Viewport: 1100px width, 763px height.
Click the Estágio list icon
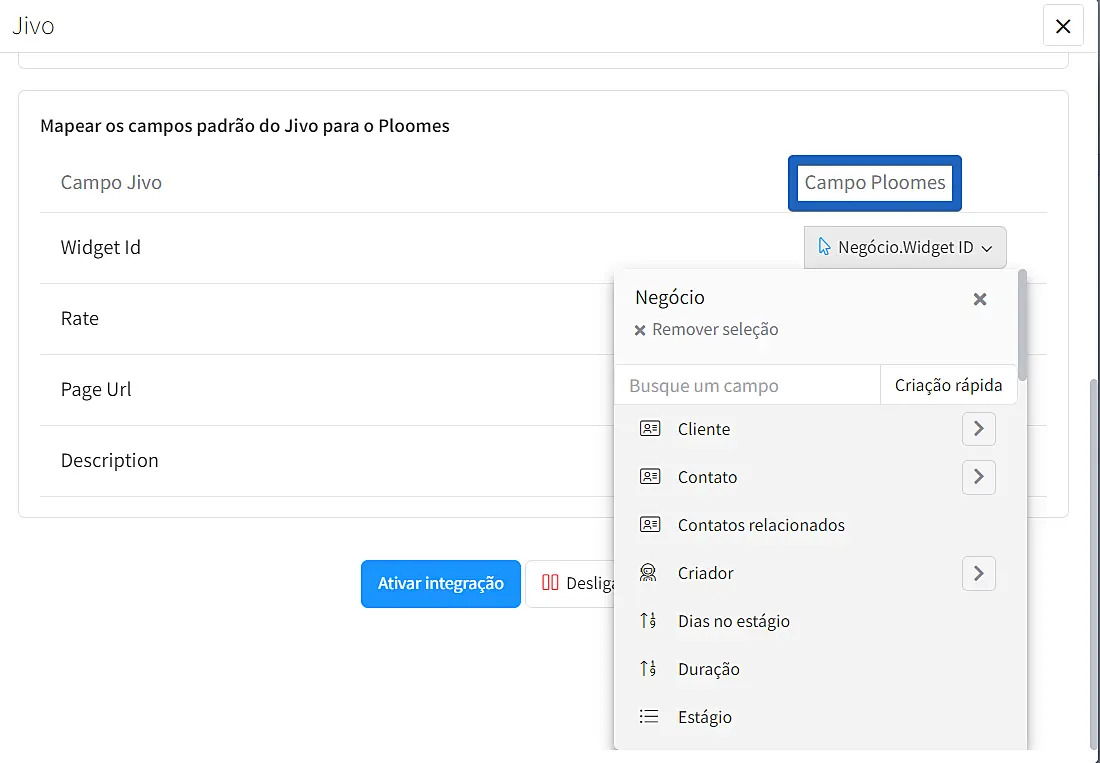[649, 717]
